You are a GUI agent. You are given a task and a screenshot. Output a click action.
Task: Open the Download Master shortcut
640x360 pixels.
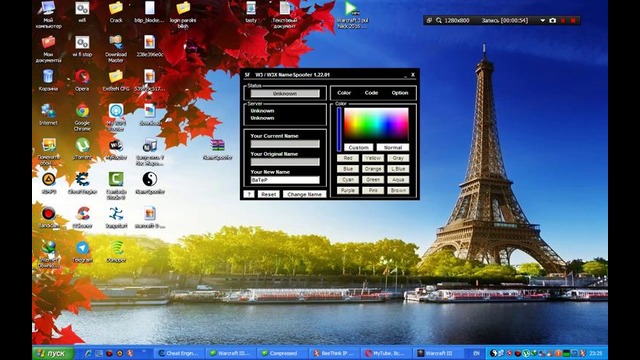[x=116, y=49]
